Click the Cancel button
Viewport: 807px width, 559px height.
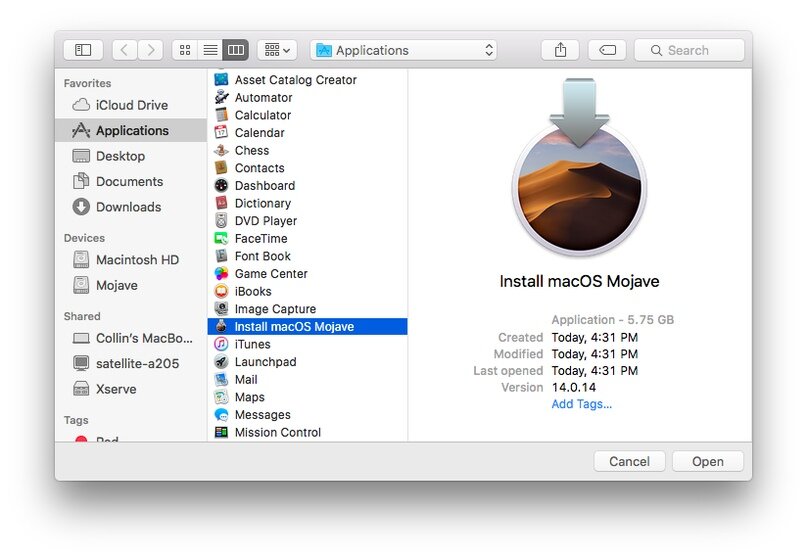[629, 461]
